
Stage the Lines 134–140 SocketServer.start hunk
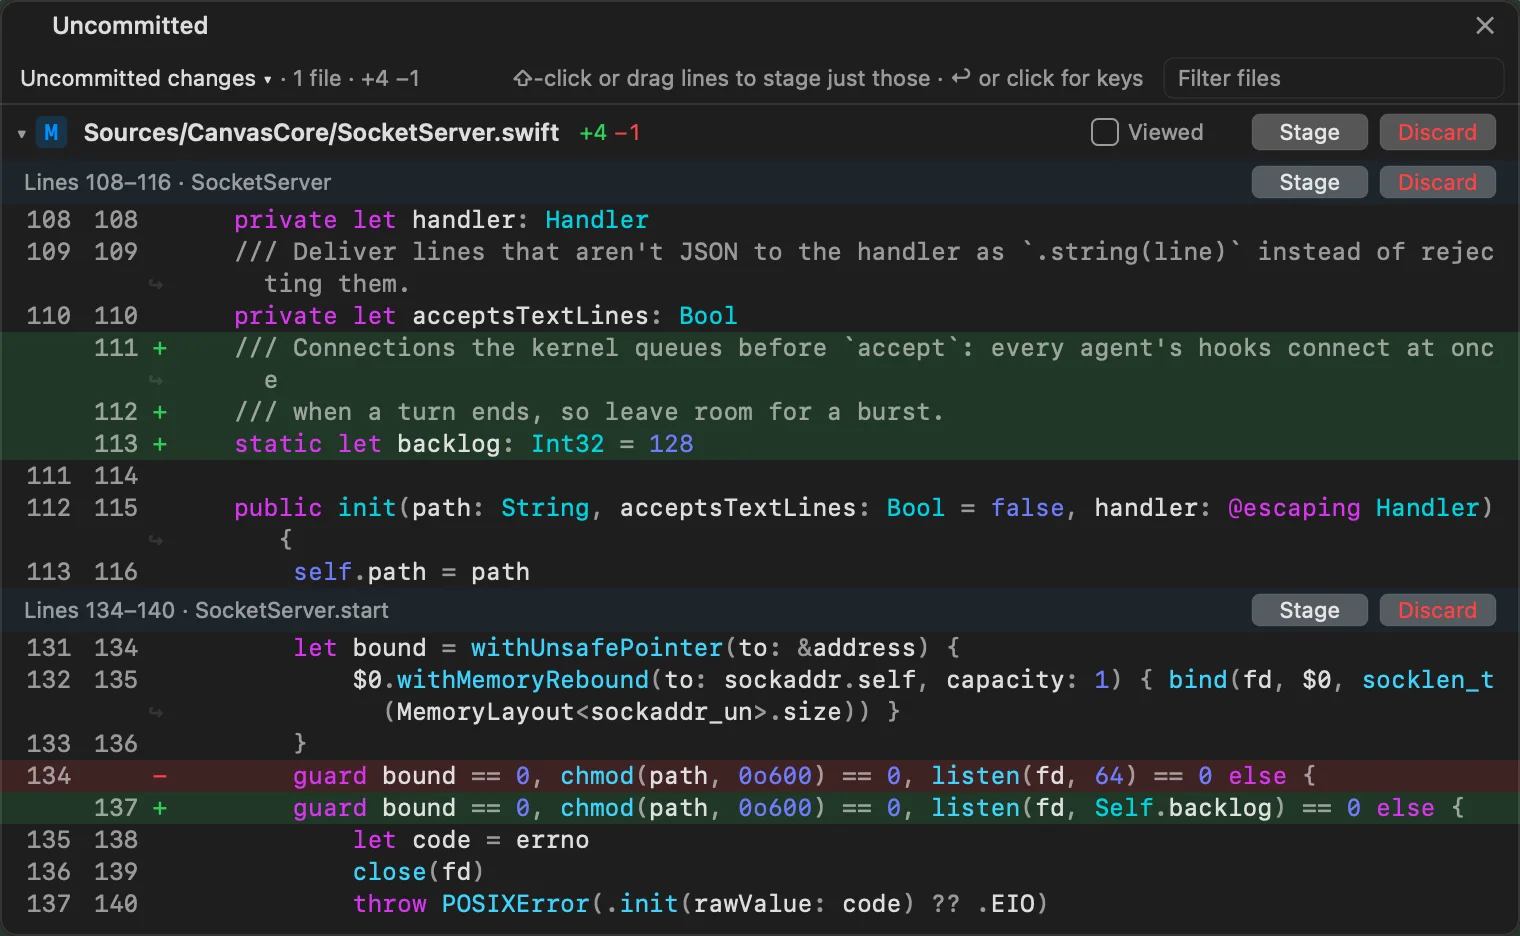1309,610
